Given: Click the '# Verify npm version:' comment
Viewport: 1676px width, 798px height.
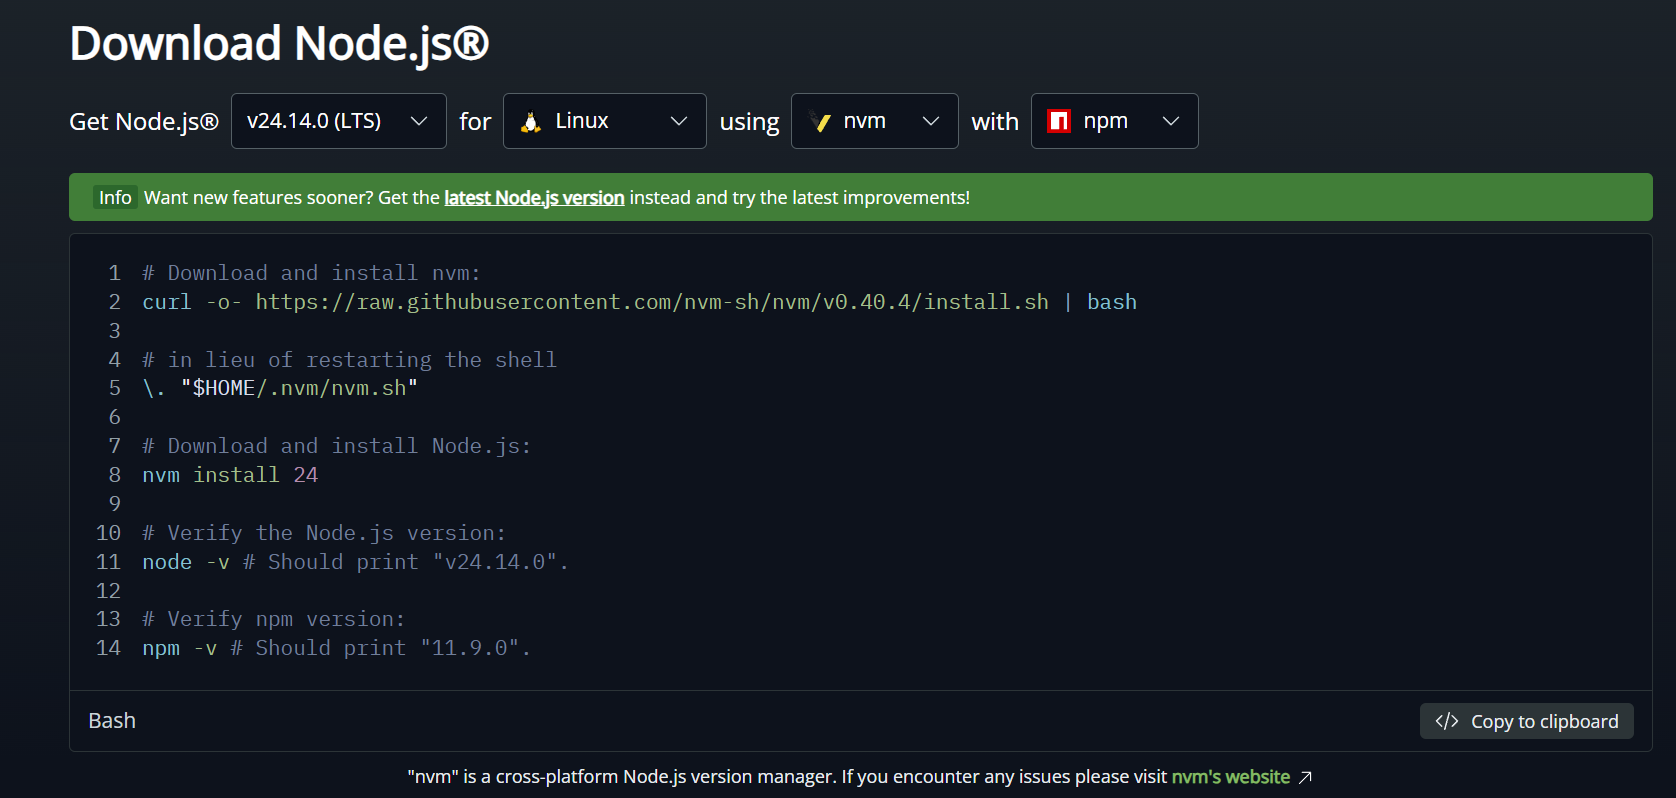Looking at the screenshot, I should pyautogui.click(x=273, y=619).
